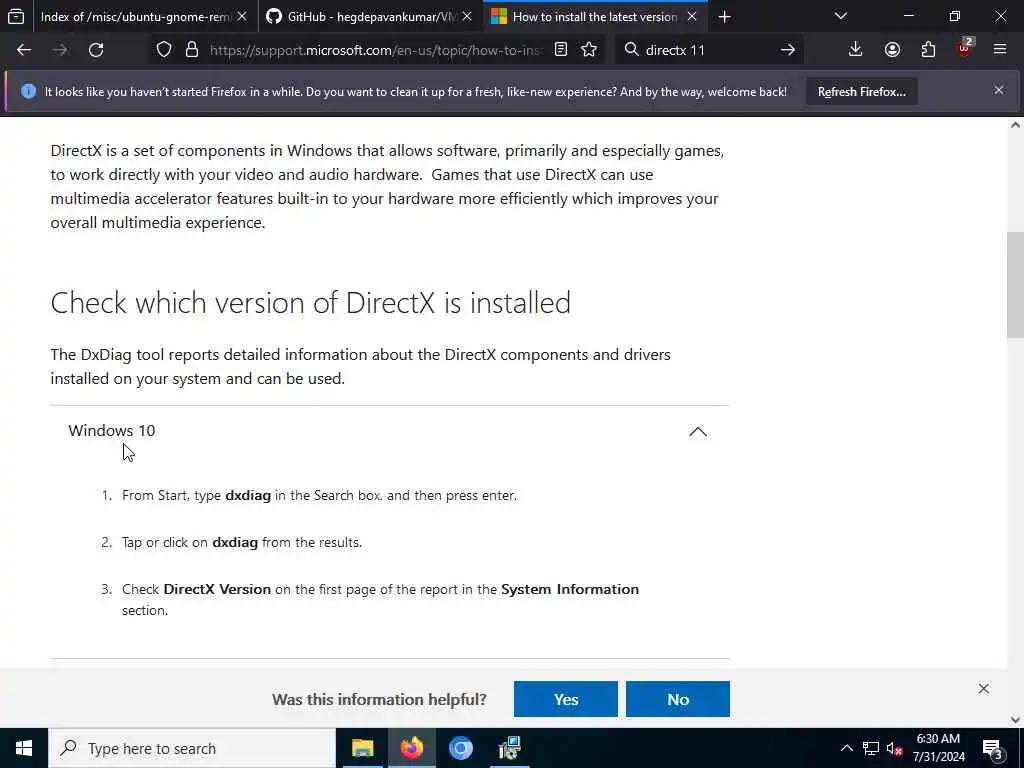Screen dimensions: 1024x768
Task: Open the Firefox account icon
Action: 892,50
